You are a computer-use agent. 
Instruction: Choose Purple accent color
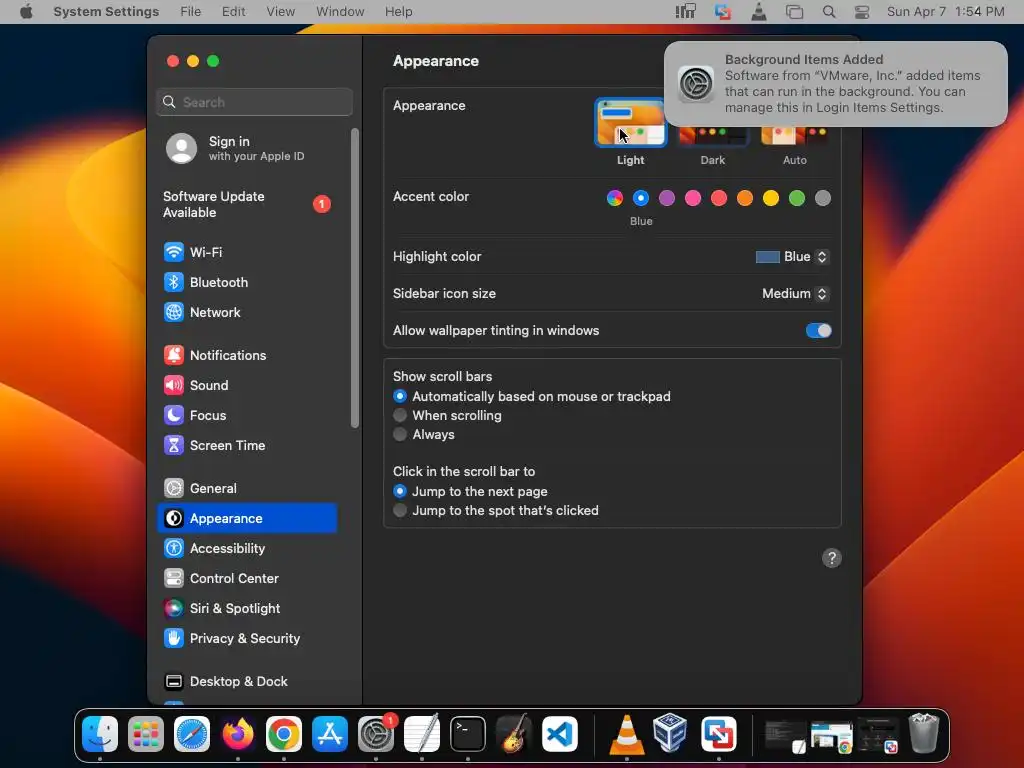(667, 198)
